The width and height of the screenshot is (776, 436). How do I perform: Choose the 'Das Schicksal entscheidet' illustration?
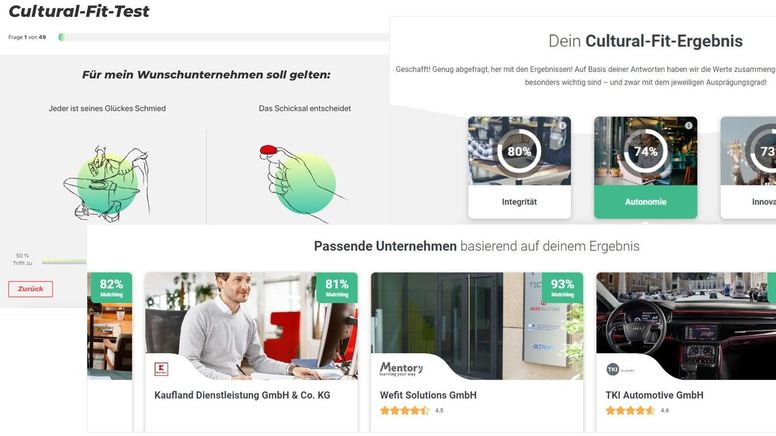coord(303,183)
